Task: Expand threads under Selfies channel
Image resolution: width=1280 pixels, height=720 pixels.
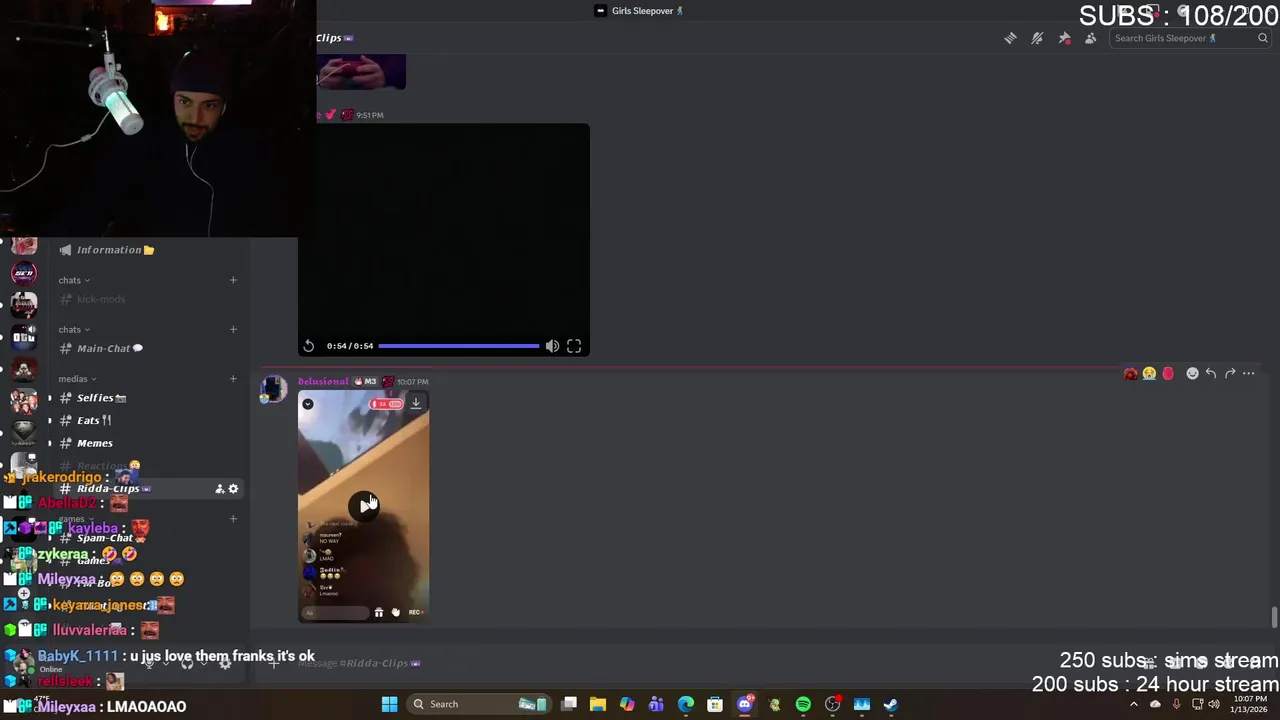Action: click(49, 398)
